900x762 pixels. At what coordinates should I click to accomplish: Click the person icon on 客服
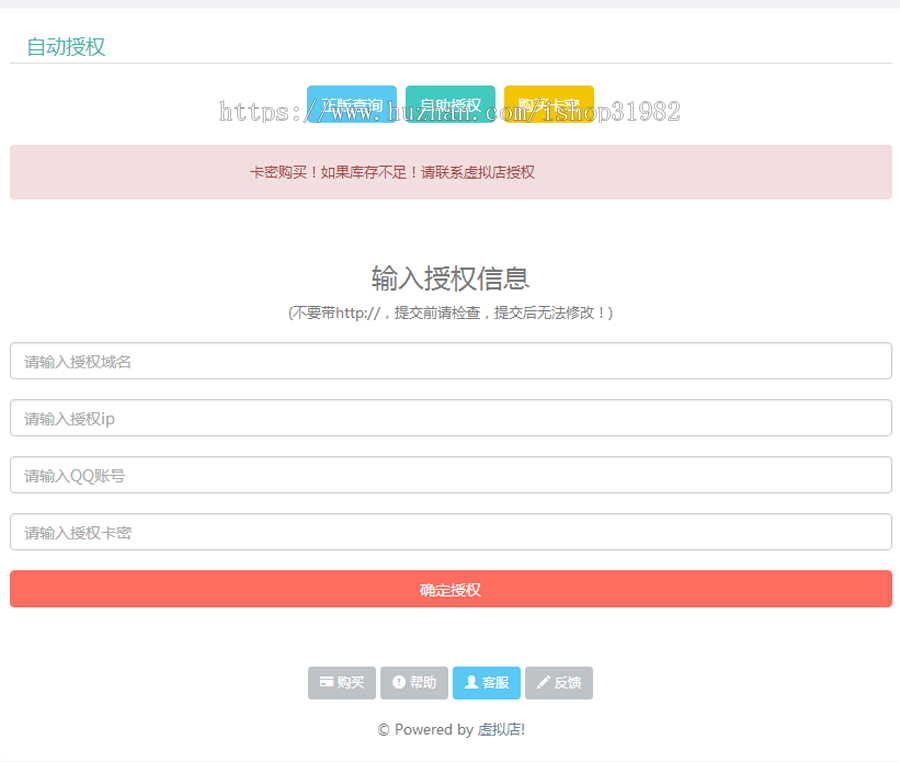coord(471,682)
